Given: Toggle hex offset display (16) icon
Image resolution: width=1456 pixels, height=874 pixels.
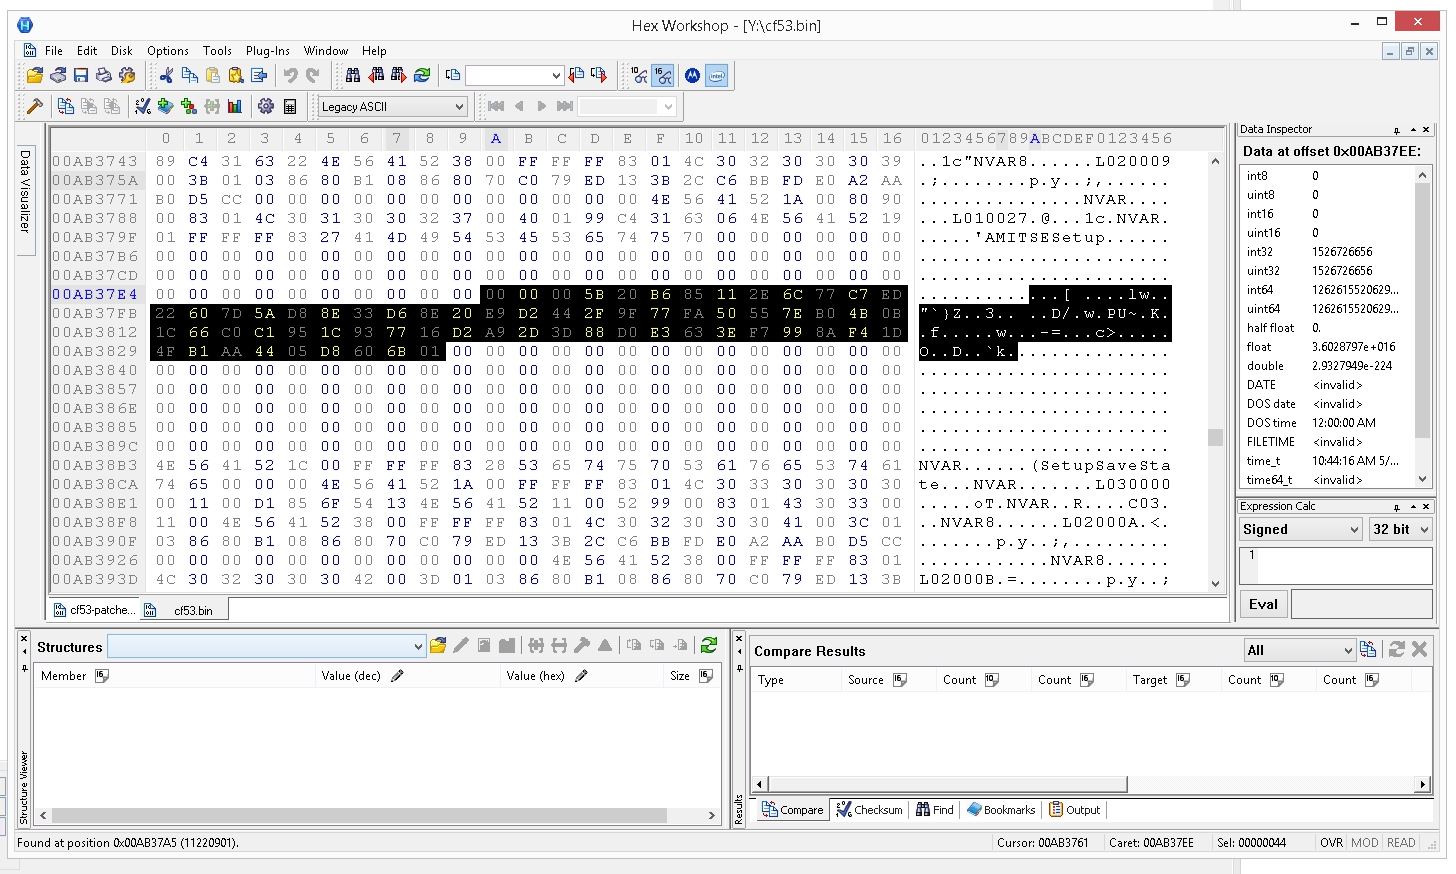Looking at the screenshot, I should pyautogui.click(x=663, y=75).
